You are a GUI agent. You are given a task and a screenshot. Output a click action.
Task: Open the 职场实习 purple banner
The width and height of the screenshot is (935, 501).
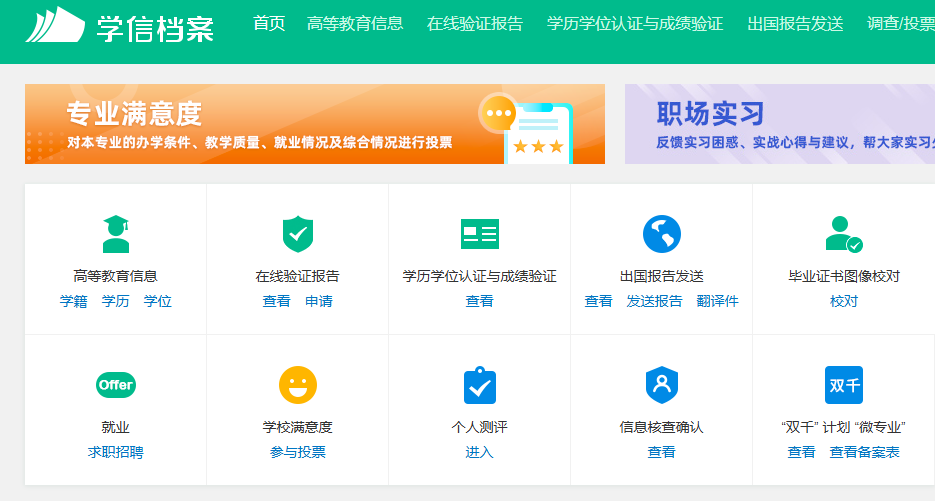click(x=780, y=124)
